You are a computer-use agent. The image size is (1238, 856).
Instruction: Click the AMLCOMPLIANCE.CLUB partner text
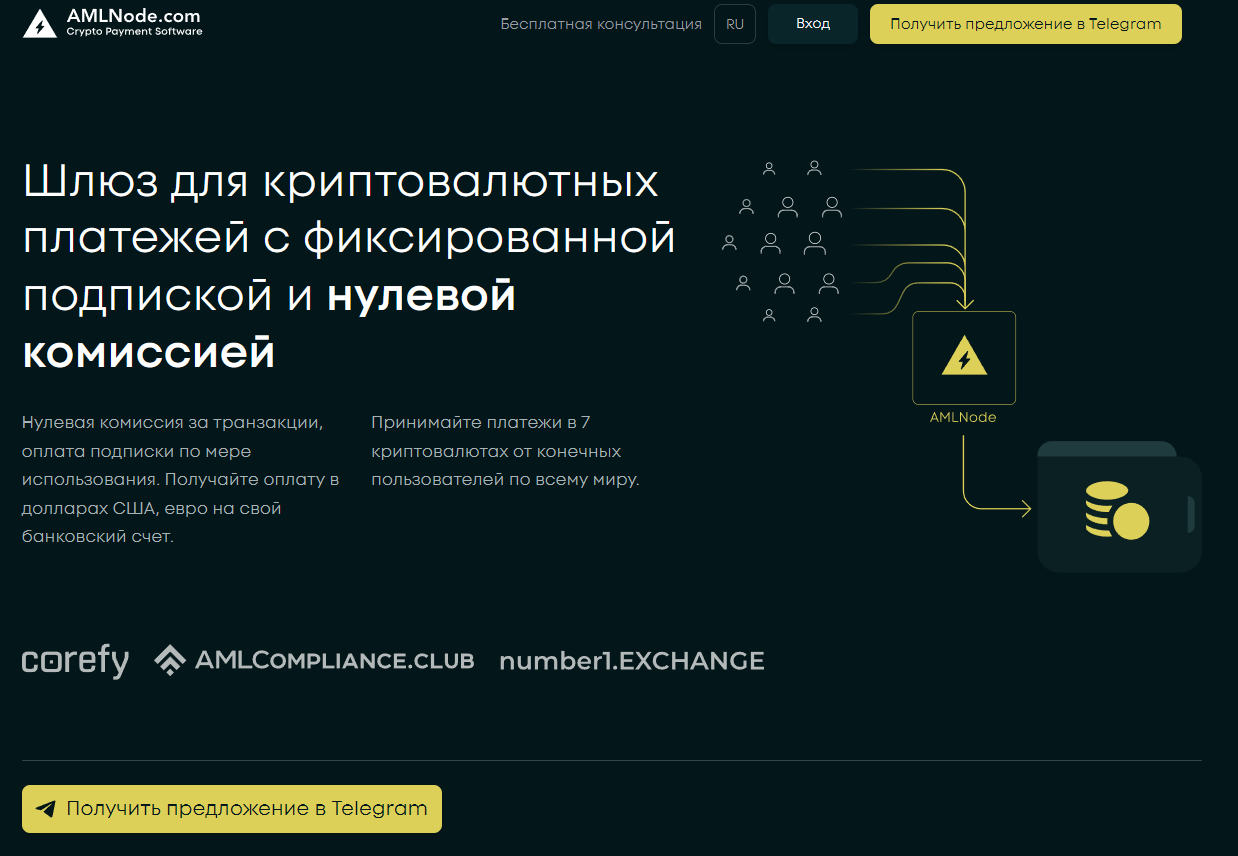334,661
